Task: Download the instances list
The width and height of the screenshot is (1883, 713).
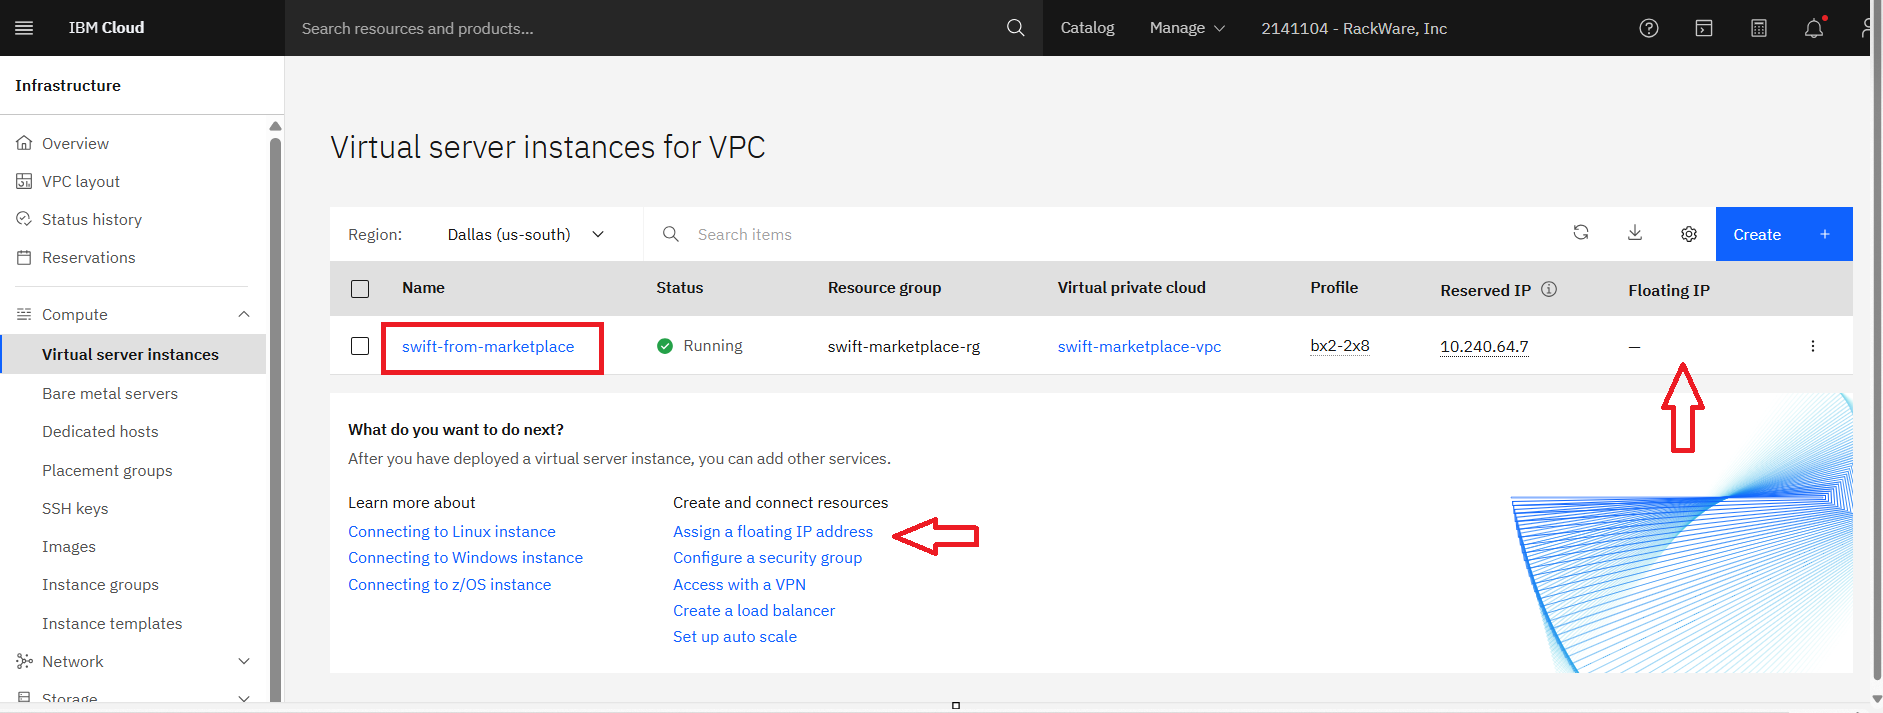Action: pos(1635,232)
